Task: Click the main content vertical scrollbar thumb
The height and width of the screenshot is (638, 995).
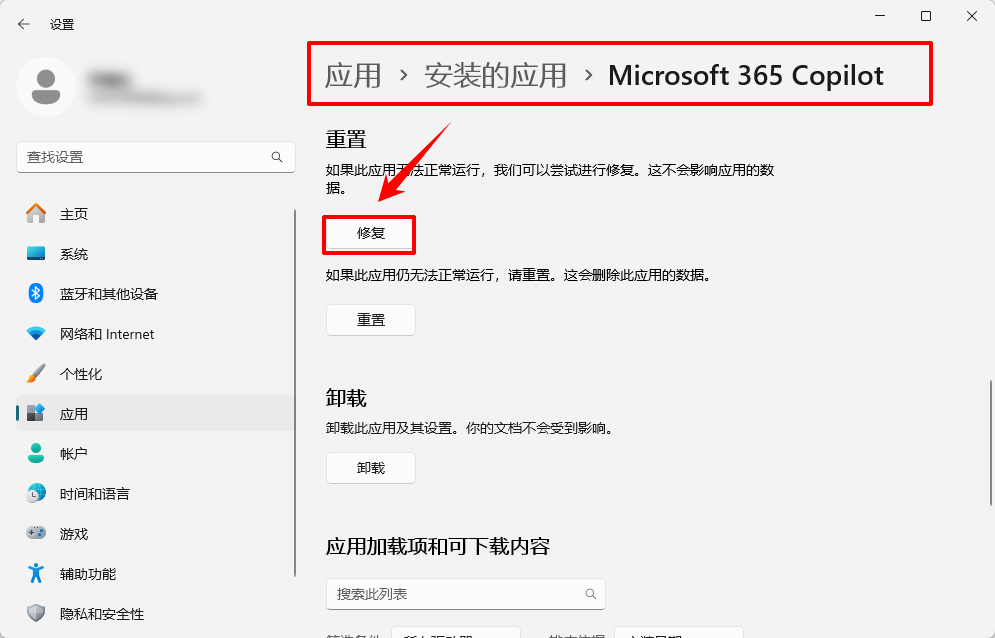Action: pyautogui.click(x=990, y=443)
